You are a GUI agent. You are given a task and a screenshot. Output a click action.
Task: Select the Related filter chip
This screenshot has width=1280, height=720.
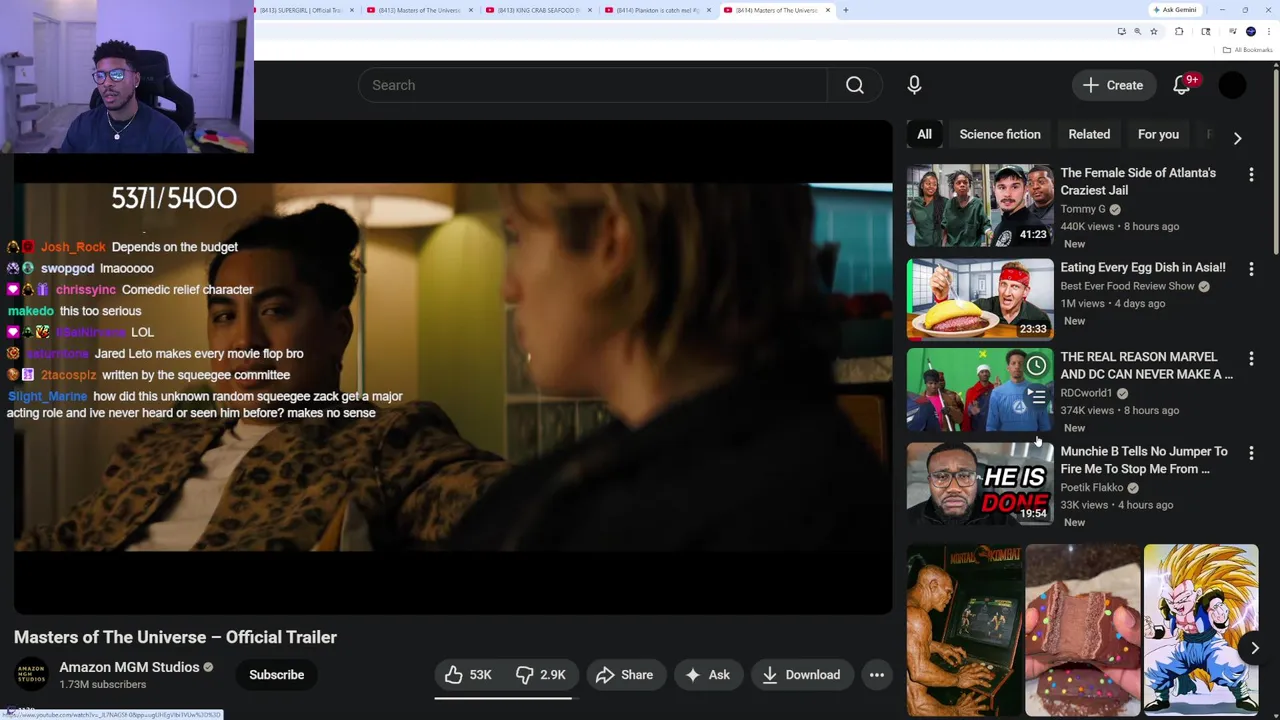point(1089,134)
